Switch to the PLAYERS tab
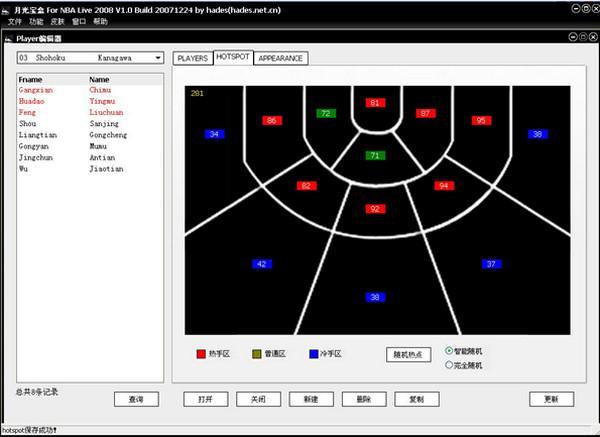The height and width of the screenshot is (437, 600). [192, 58]
